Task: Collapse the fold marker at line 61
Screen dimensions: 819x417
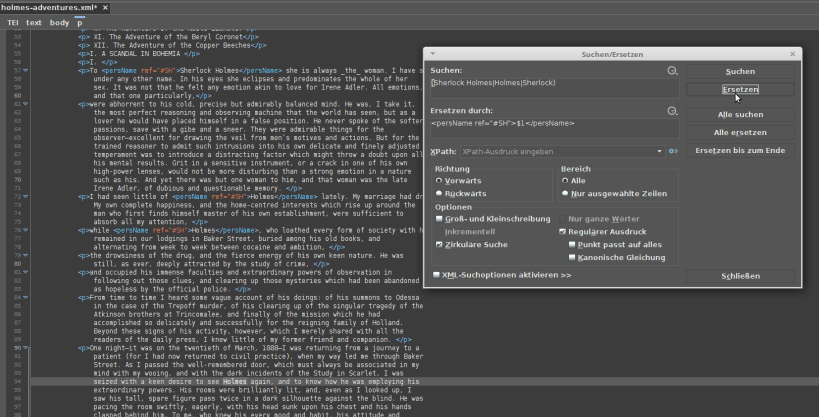Action: [x=25, y=103]
